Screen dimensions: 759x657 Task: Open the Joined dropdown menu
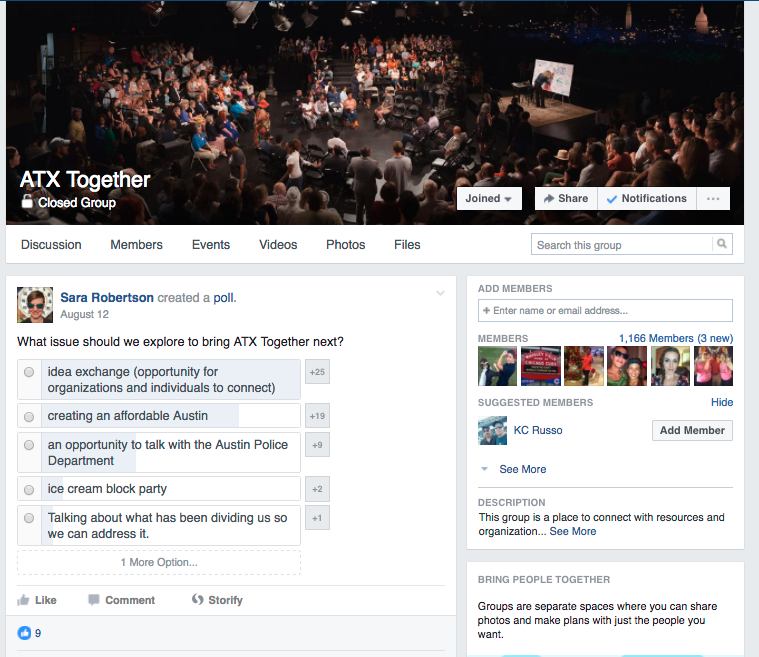[x=489, y=199]
